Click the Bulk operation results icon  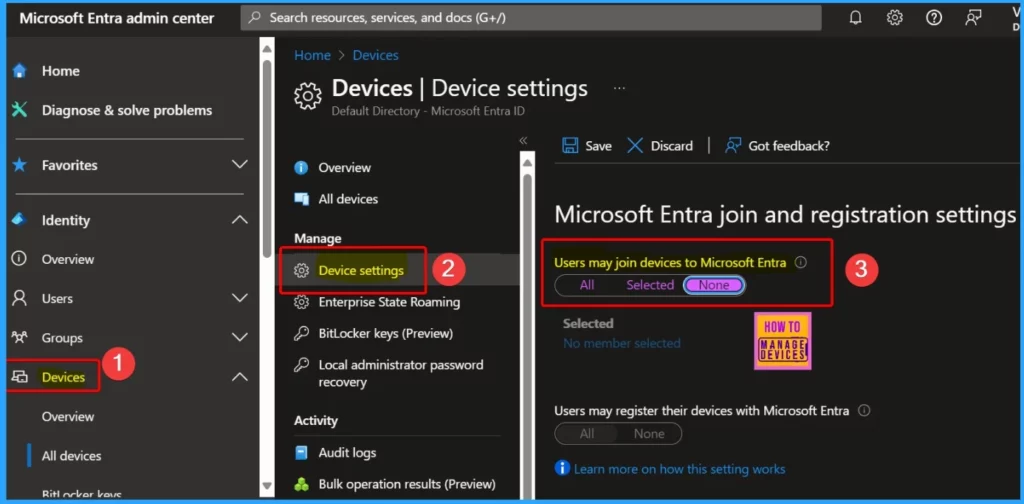click(301, 484)
